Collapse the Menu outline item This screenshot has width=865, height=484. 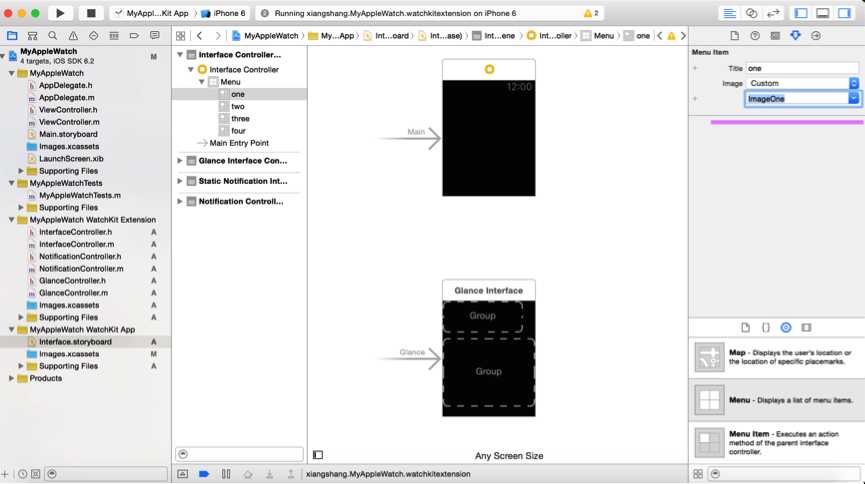(x=202, y=82)
